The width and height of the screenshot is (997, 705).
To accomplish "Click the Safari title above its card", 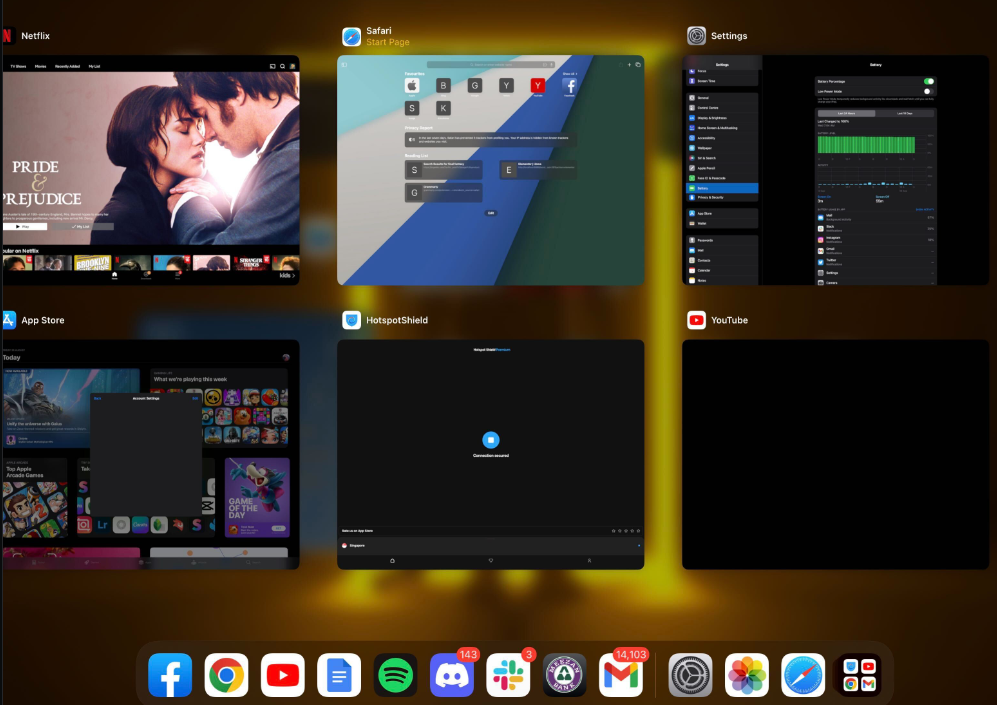I will (379, 31).
